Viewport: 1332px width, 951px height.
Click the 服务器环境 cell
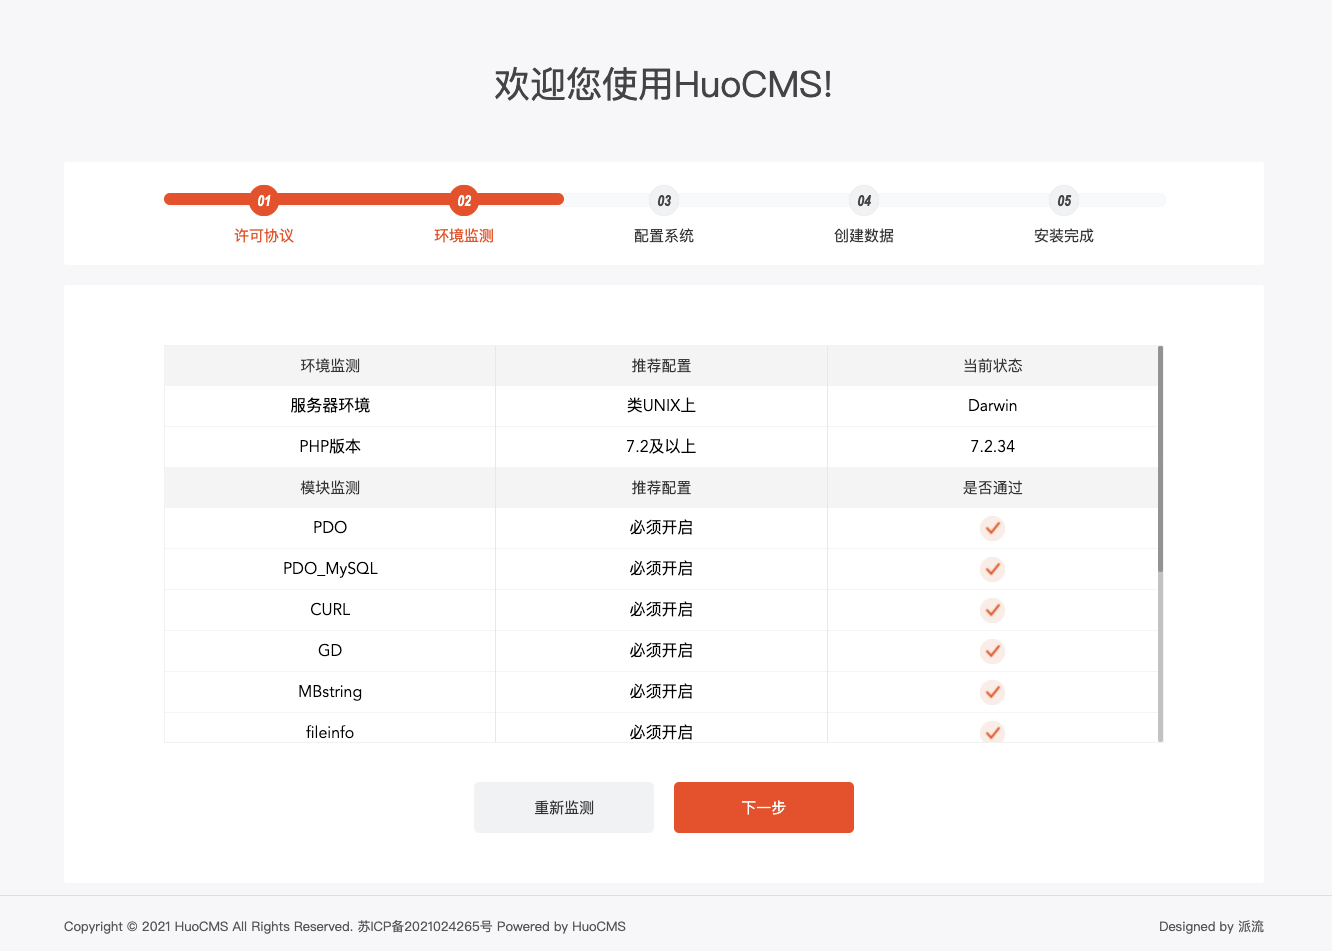pos(330,406)
